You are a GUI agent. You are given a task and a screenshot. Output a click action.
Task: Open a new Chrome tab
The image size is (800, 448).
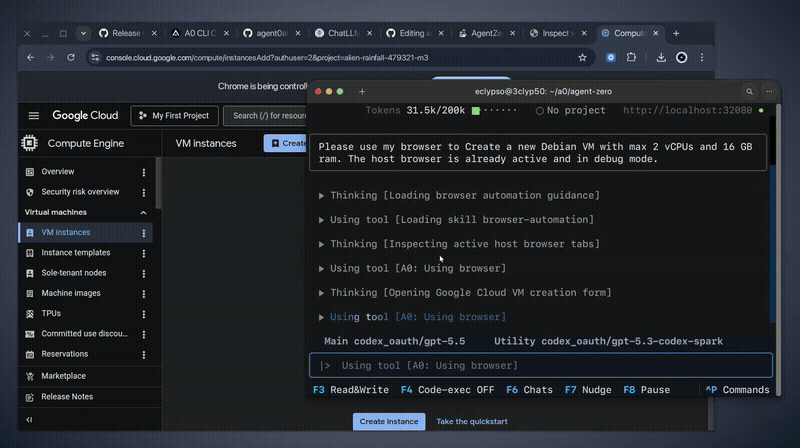(x=676, y=33)
